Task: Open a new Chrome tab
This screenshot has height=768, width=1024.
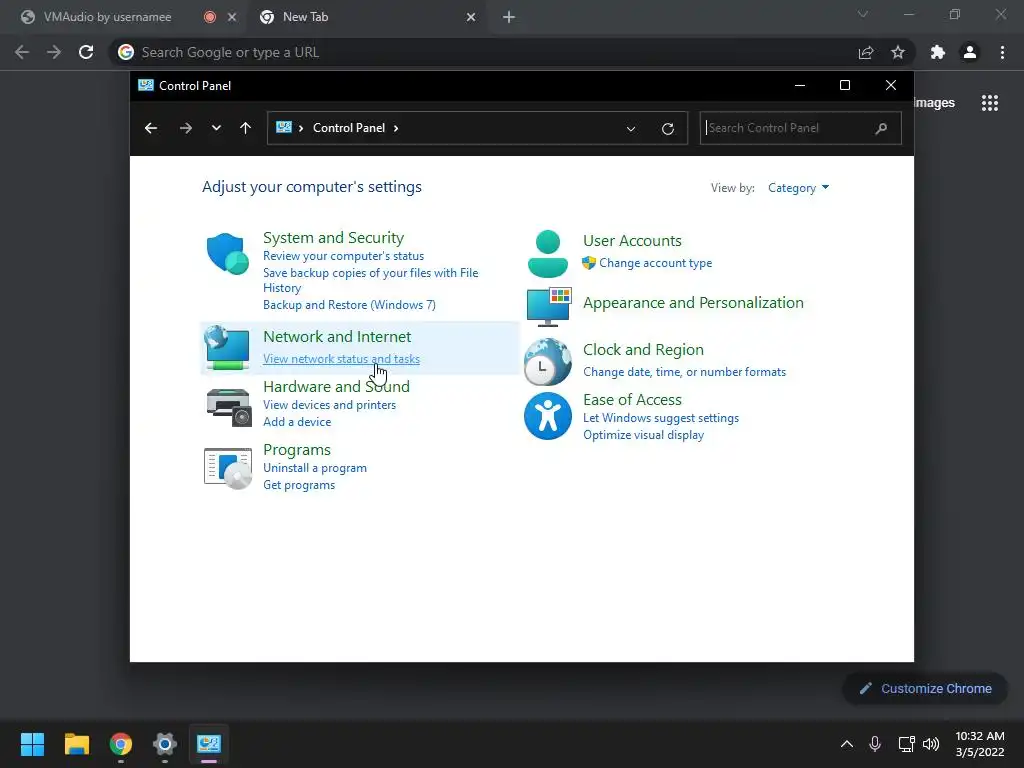Action: (x=509, y=18)
